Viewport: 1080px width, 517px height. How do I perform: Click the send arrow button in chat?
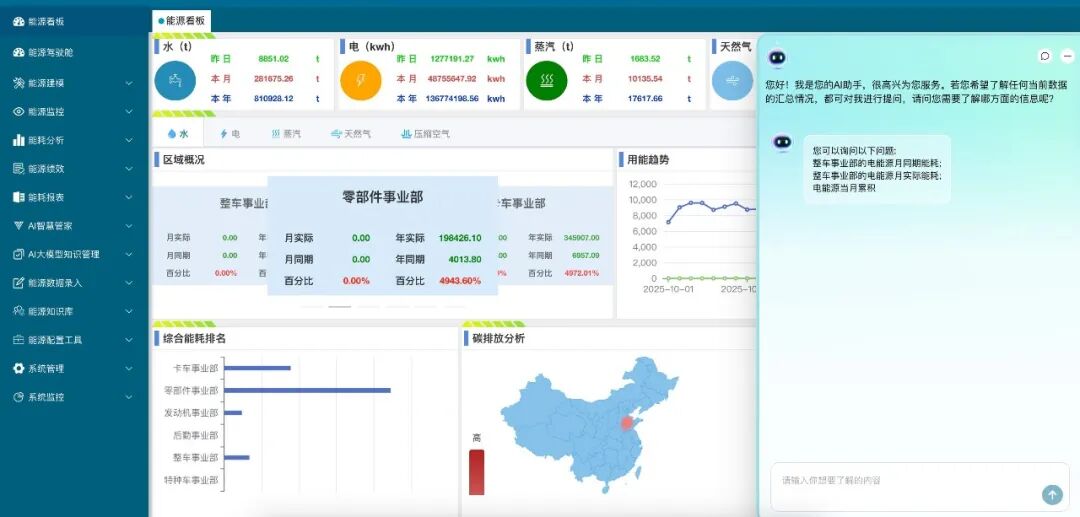pyautogui.click(x=1052, y=494)
